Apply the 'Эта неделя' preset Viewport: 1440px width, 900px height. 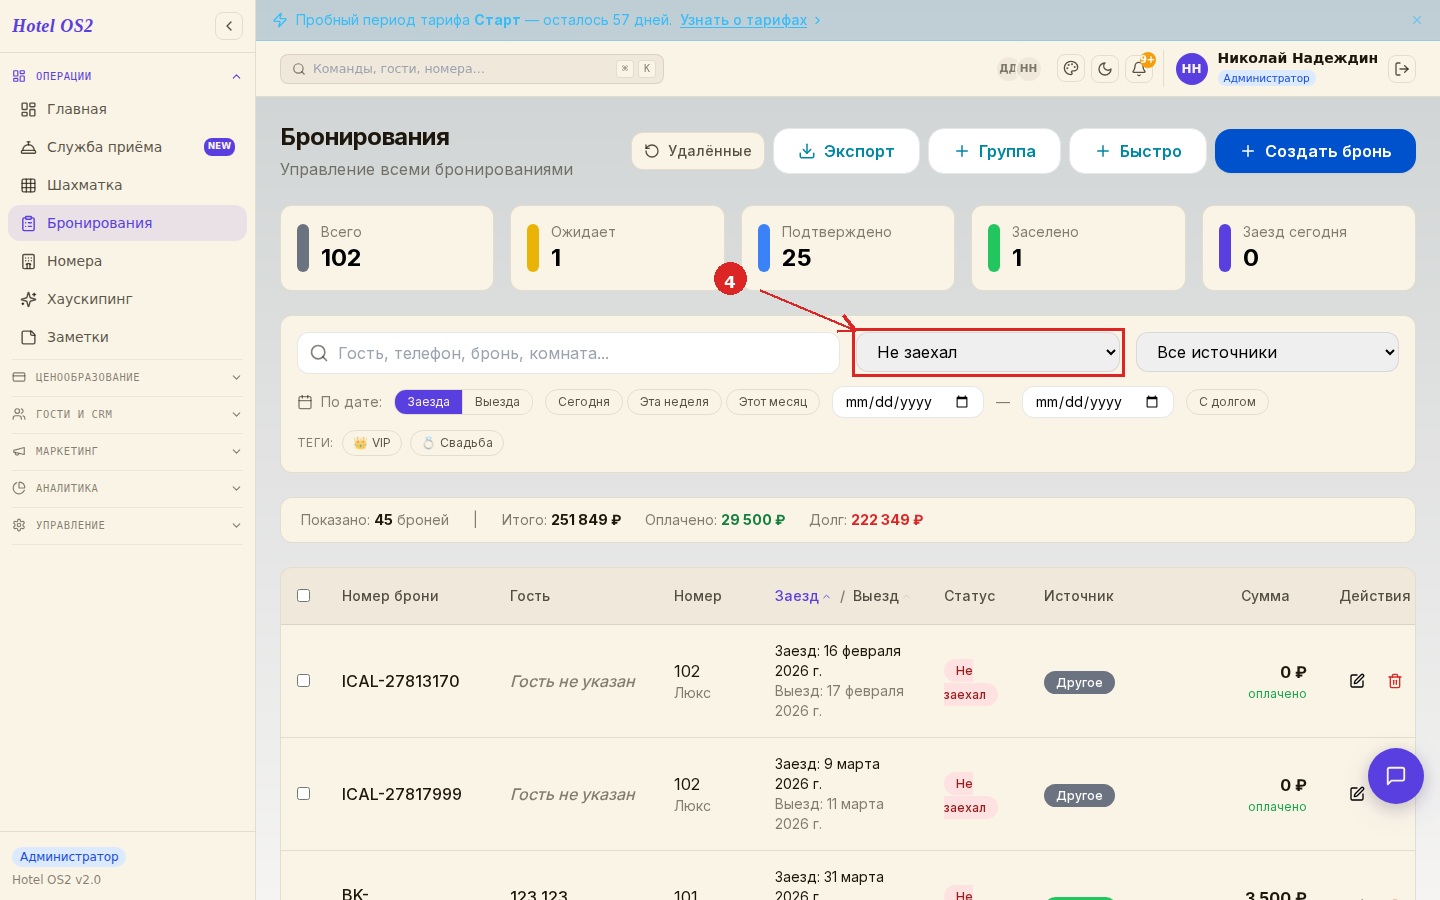674,402
